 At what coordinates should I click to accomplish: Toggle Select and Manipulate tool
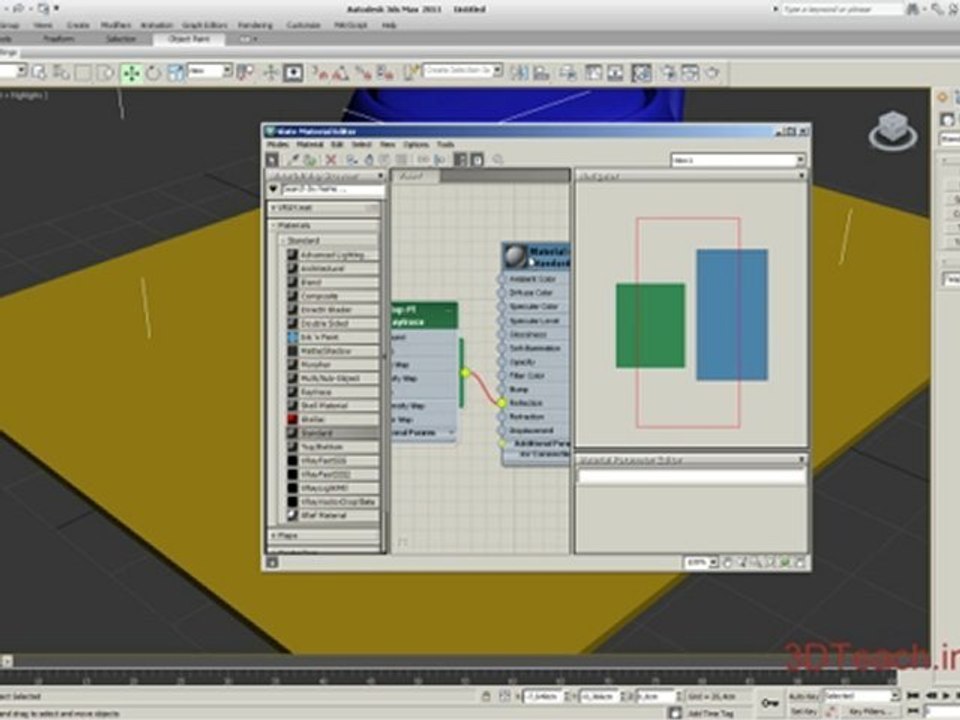click(270, 73)
